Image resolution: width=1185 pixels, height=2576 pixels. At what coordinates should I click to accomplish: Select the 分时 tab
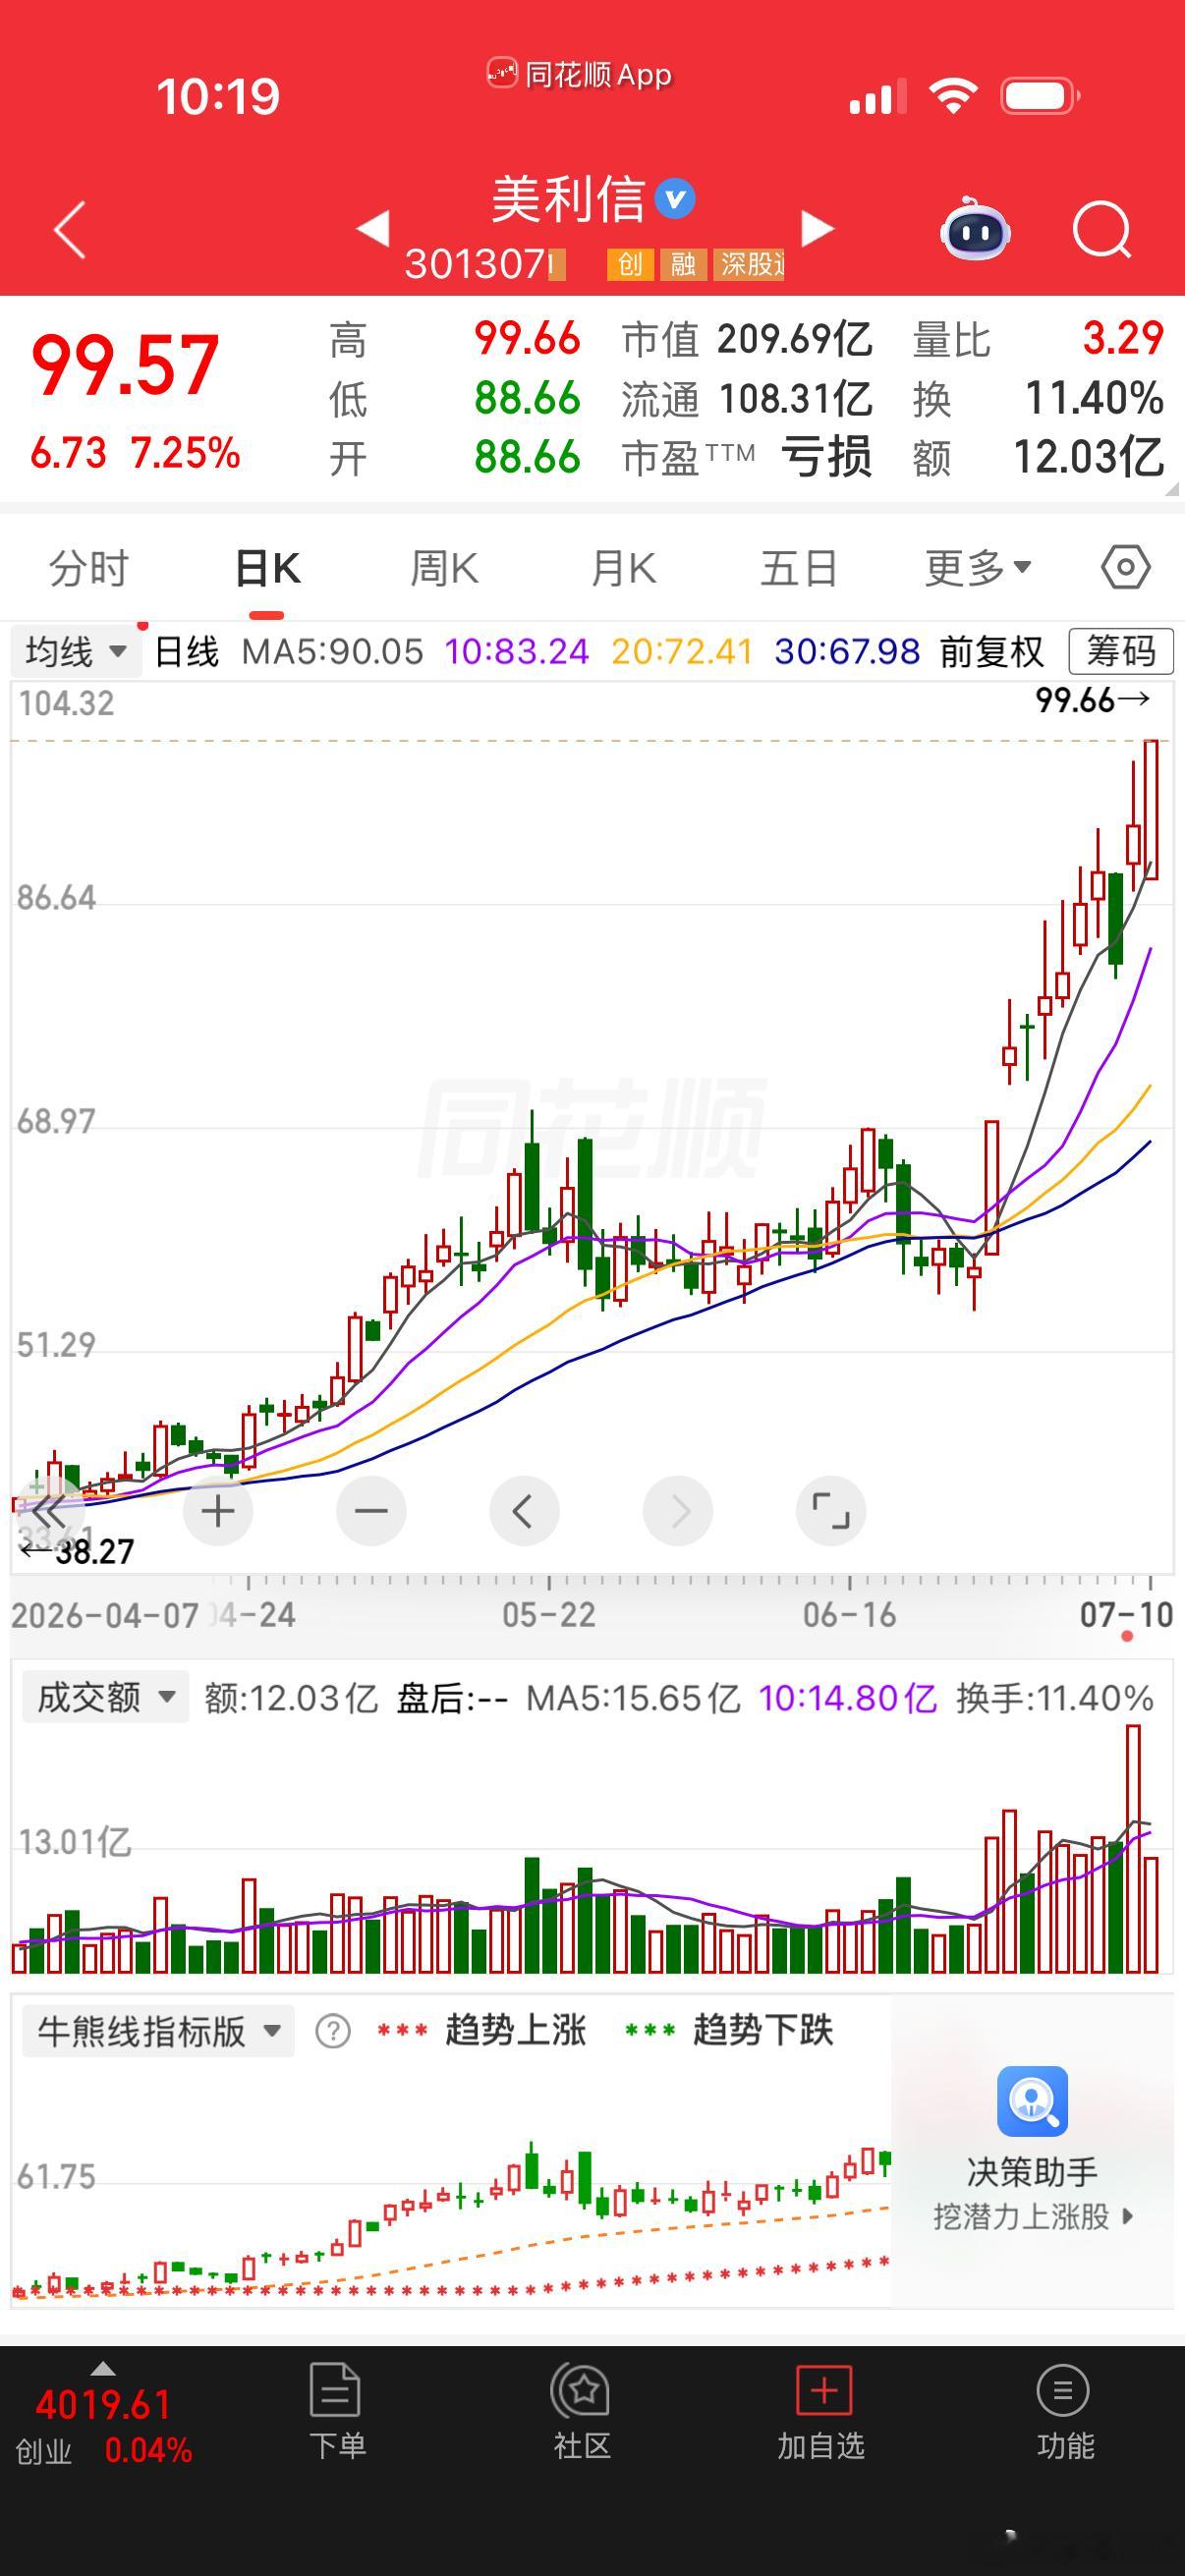pyautogui.click(x=89, y=568)
